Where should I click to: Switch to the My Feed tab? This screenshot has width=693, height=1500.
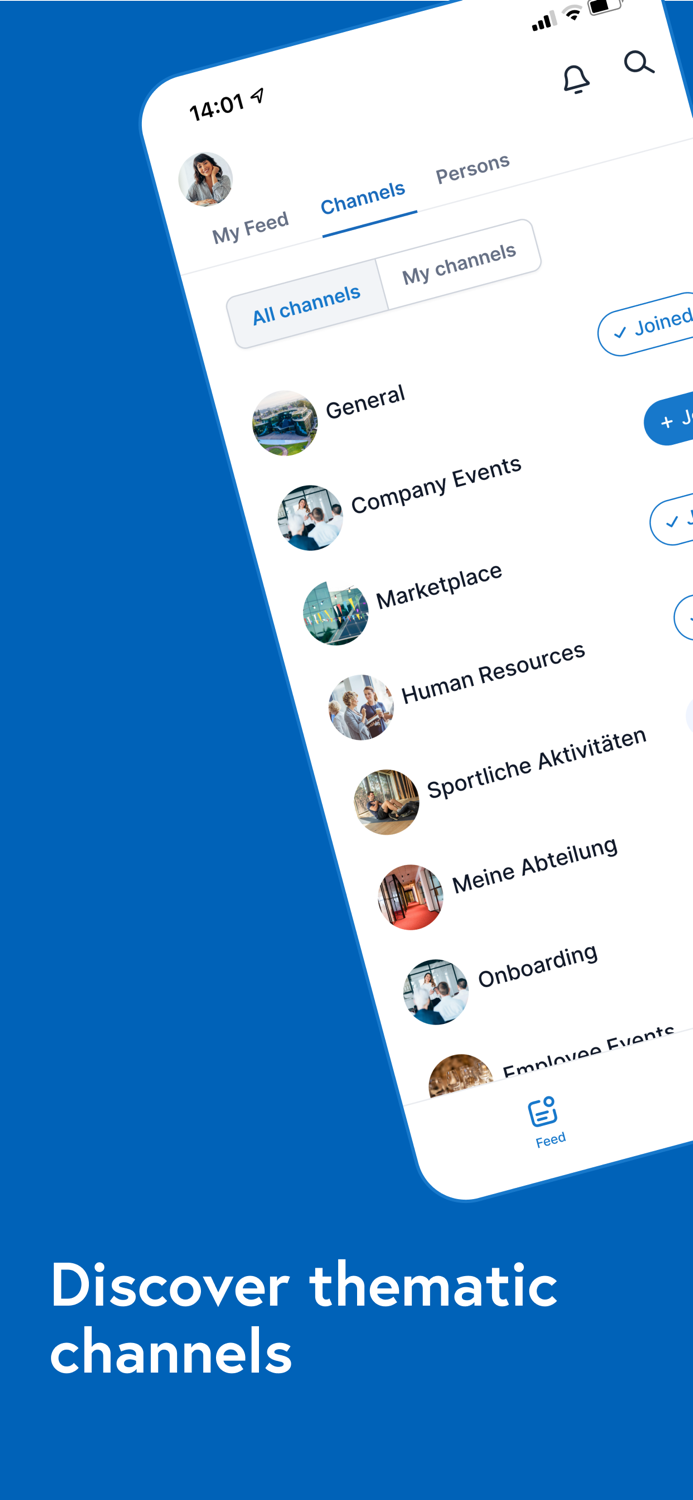[250, 227]
